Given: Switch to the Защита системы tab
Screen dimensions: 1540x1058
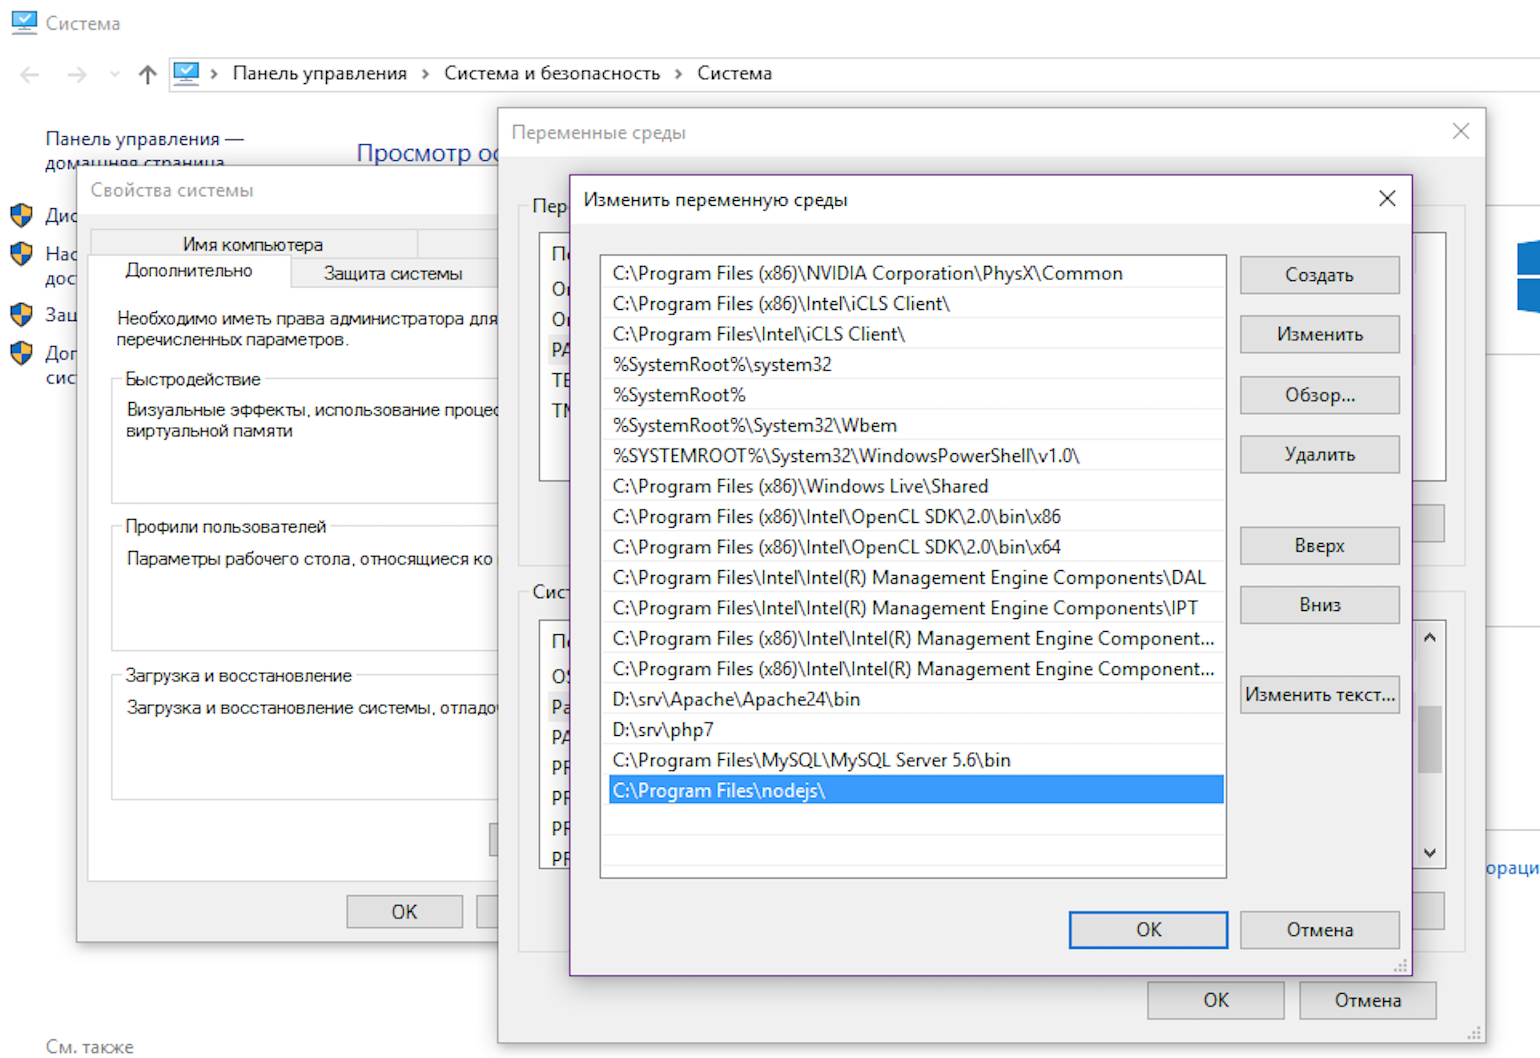Looking at the screenshot, I should click(x=392, y=273).
